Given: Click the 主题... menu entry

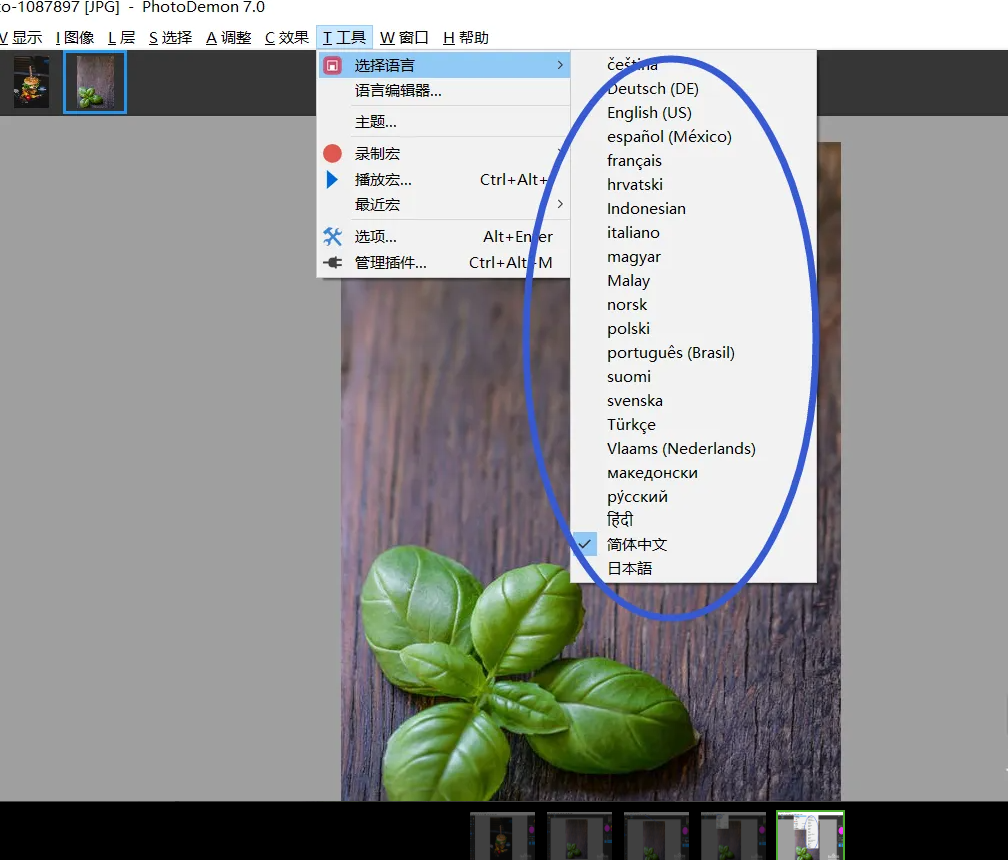Looking at the screenshot, I should (376, 122).
